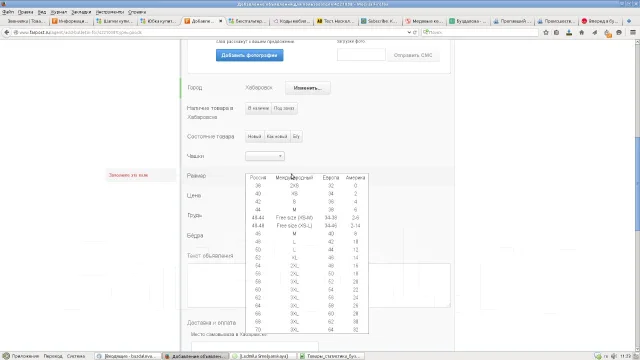Select 'Под заказ' availability option

tap(284, 108)
